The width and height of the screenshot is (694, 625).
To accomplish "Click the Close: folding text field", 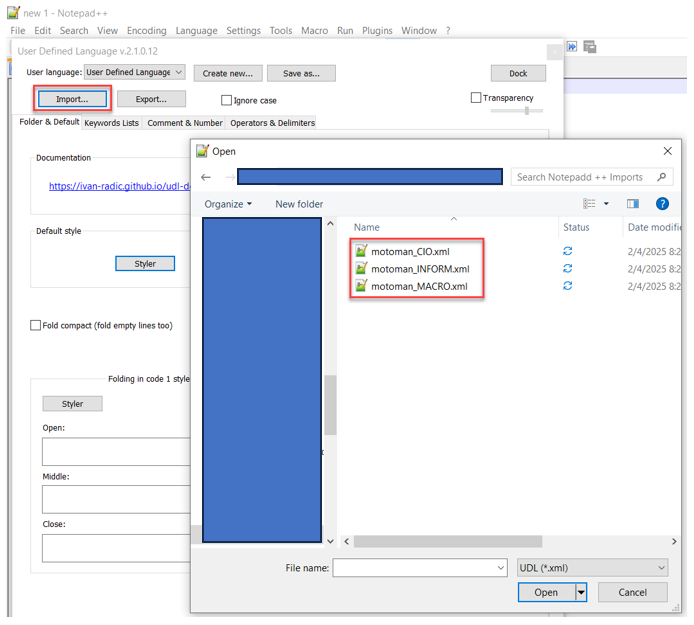I will coord(116,548).
